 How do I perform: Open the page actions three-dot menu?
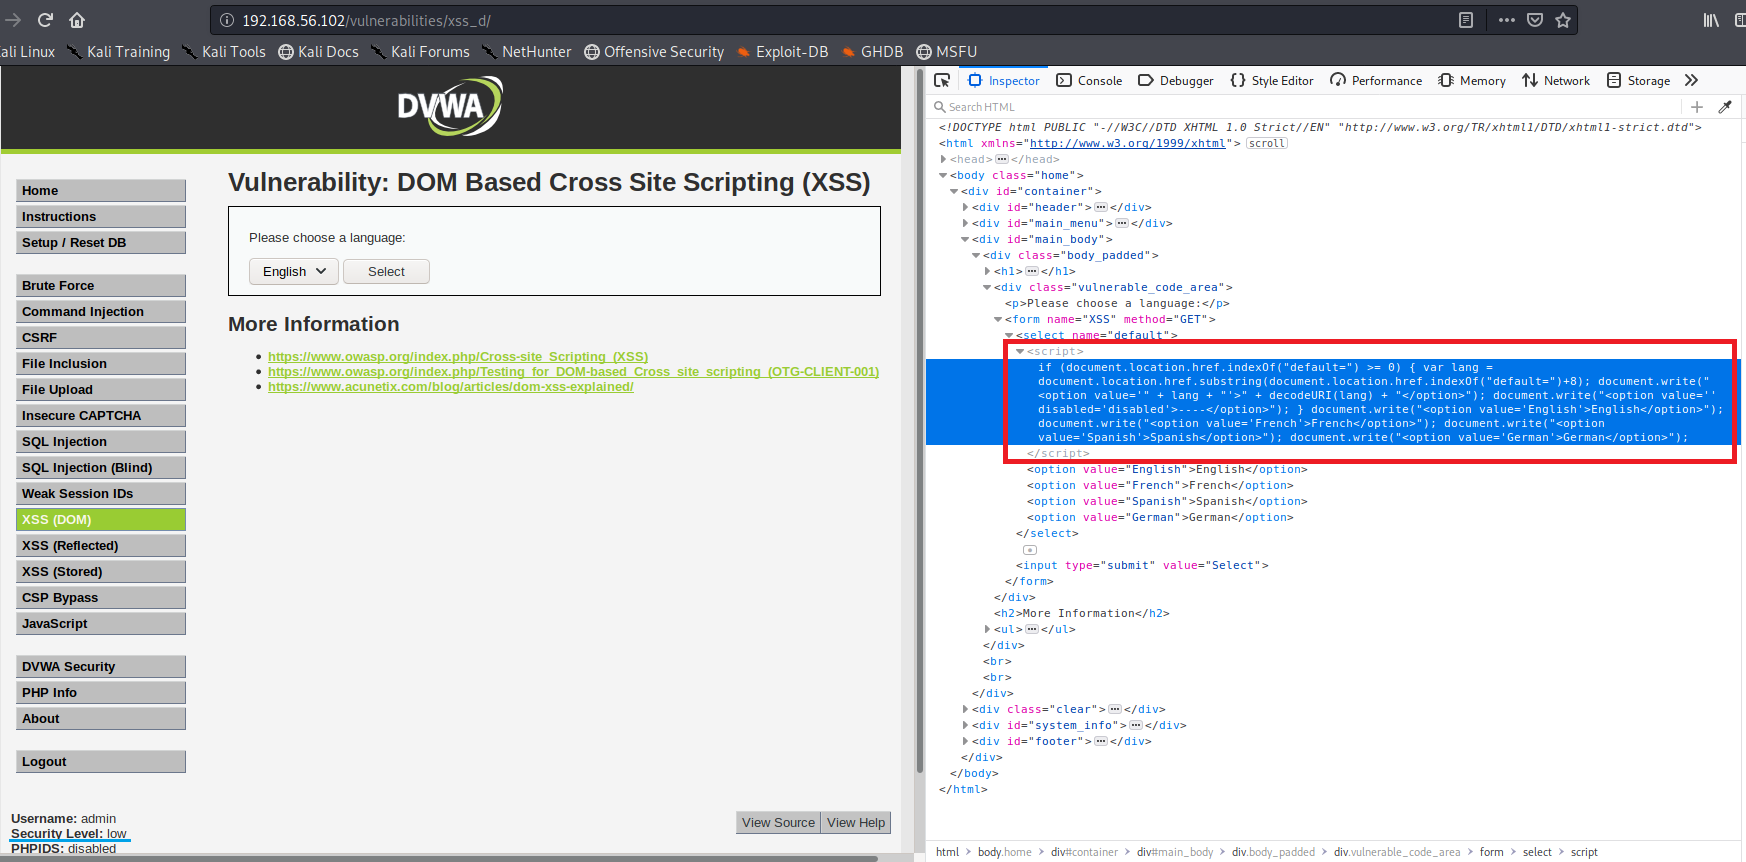[1507, 20]
